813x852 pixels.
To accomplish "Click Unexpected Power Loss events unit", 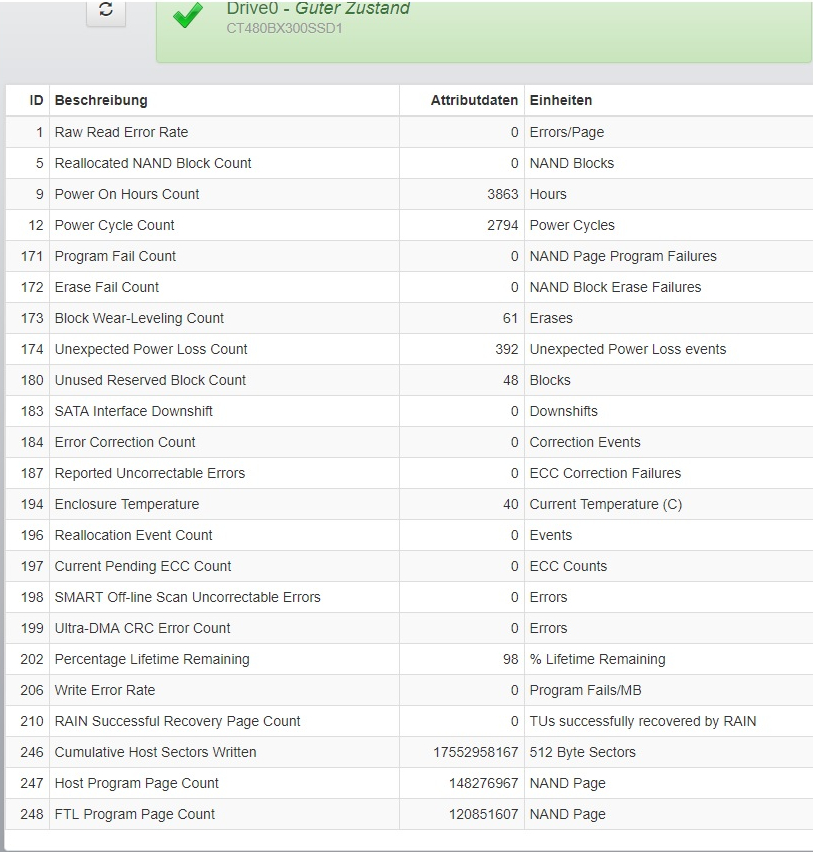I will [628, 349].
